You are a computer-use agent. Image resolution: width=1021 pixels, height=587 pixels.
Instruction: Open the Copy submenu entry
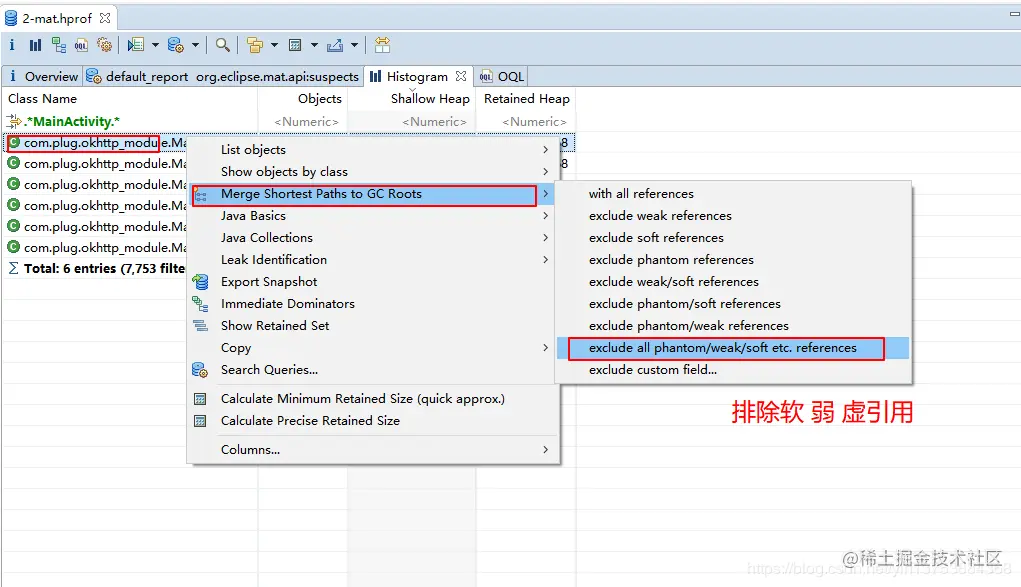372,348
